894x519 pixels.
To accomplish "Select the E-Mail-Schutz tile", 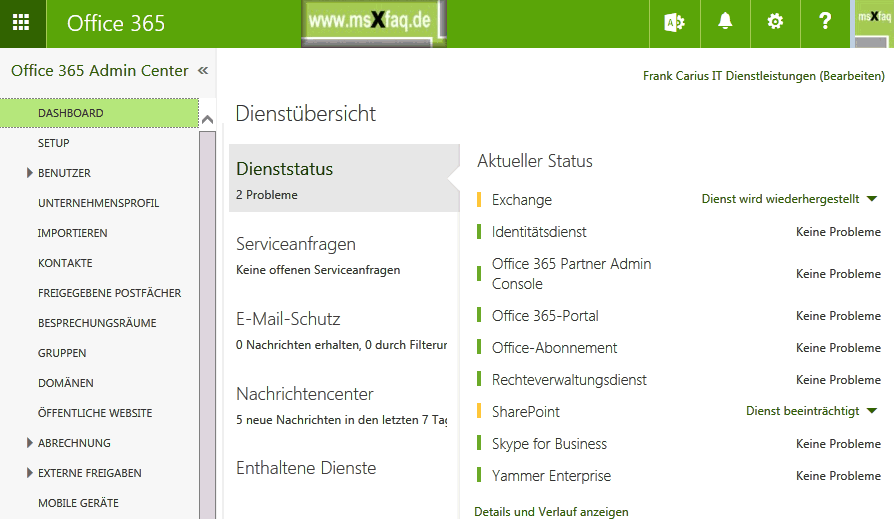I will (x=344, y=330).
